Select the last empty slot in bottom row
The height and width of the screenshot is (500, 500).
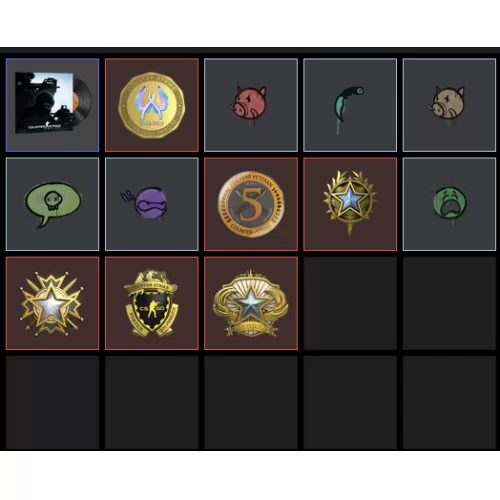click(449, 402)
